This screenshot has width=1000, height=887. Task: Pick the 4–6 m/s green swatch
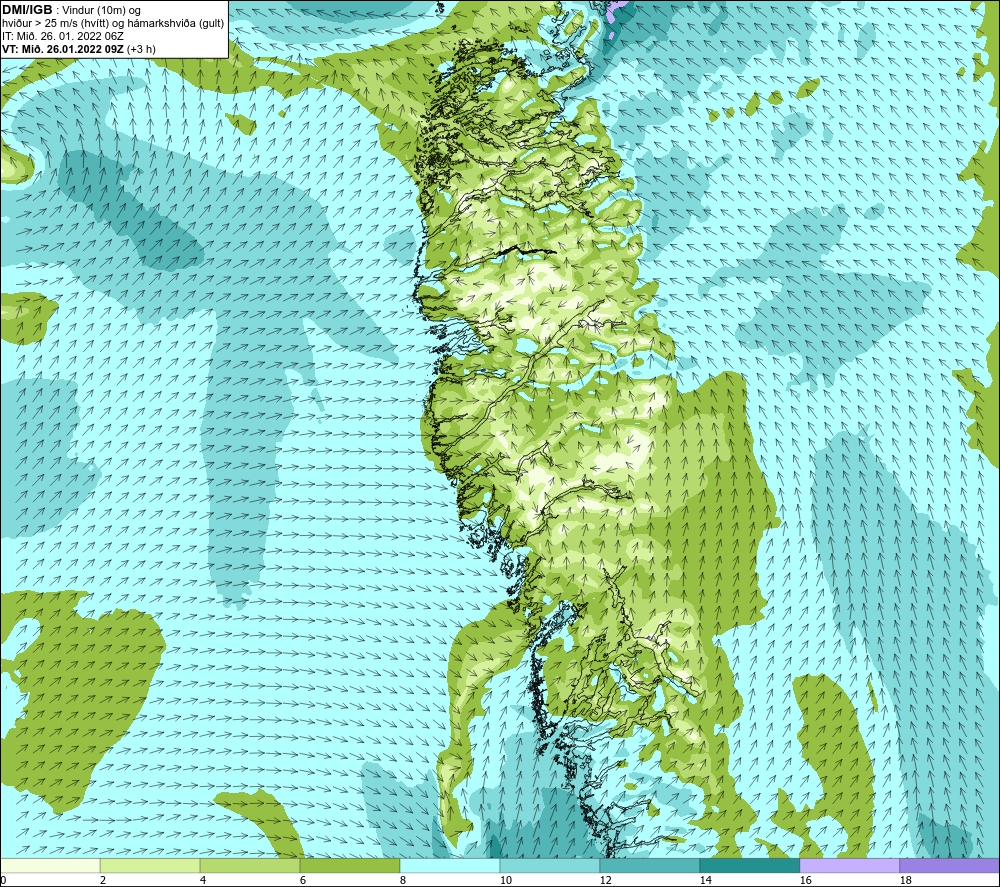coord(250,865)
